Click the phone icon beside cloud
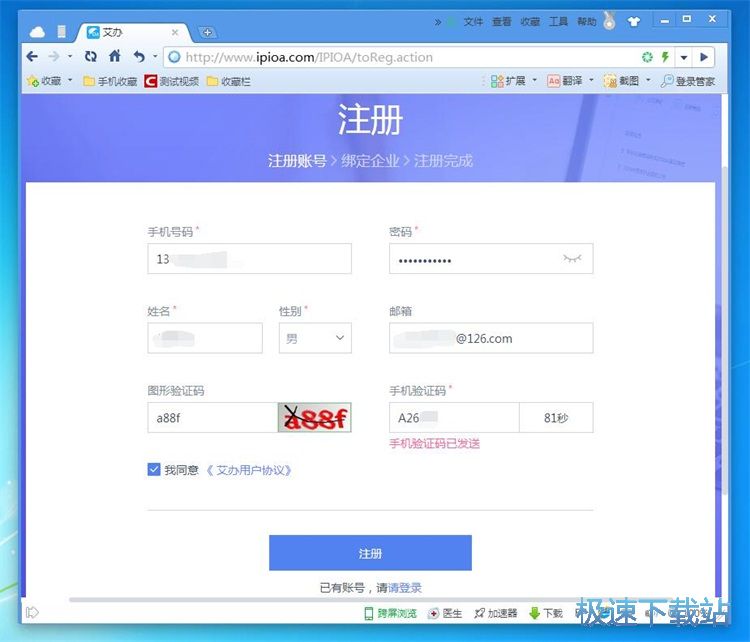This screenshot has width=750, height=642. click(61, 32)
